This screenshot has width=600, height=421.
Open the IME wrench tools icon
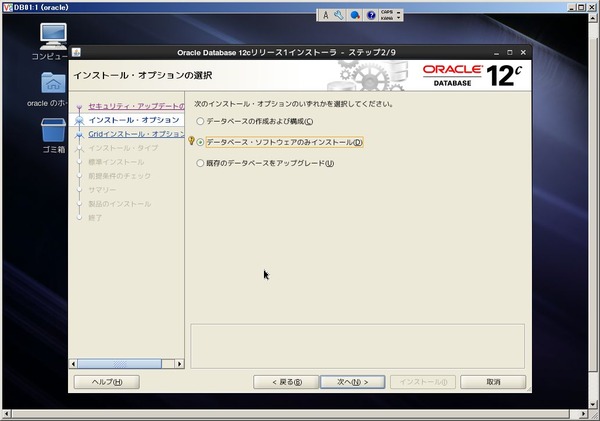click(x=339, y=15)
